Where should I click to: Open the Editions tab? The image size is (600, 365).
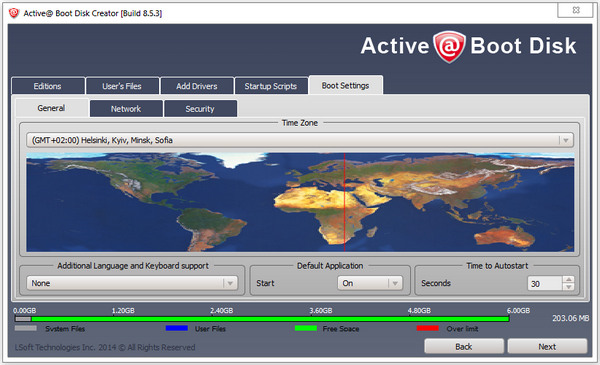[x=48, y=86]
